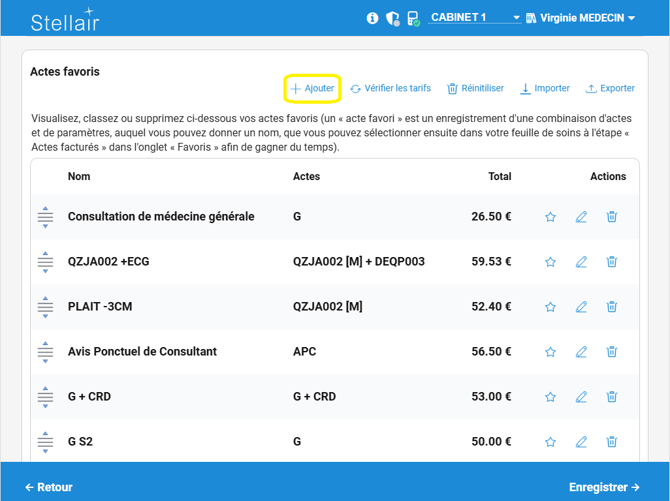
Task: Click Importer to import favorites
Action: click(545, 88)
